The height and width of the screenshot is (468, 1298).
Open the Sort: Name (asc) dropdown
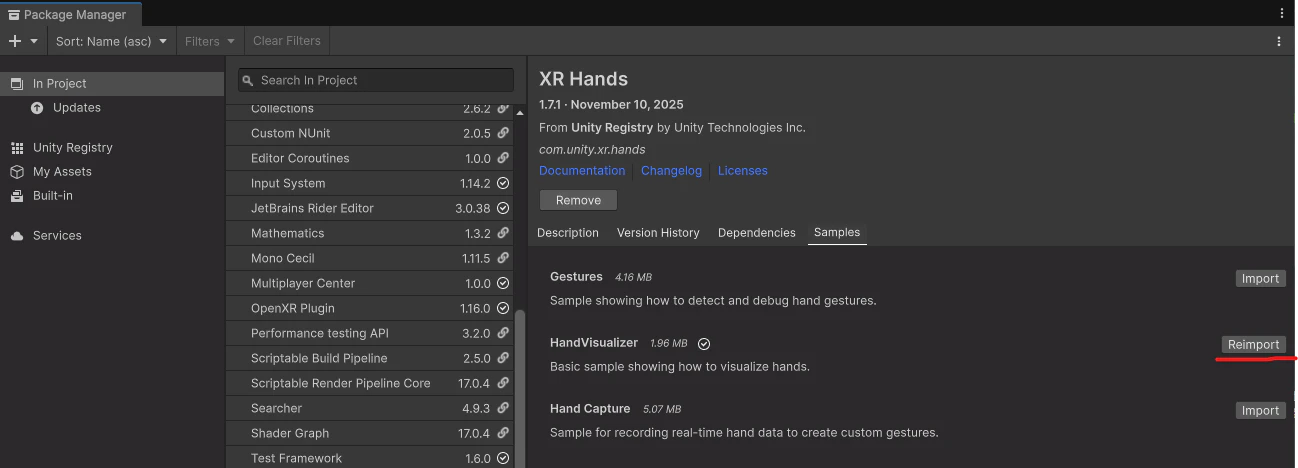(x=111, y=41)
